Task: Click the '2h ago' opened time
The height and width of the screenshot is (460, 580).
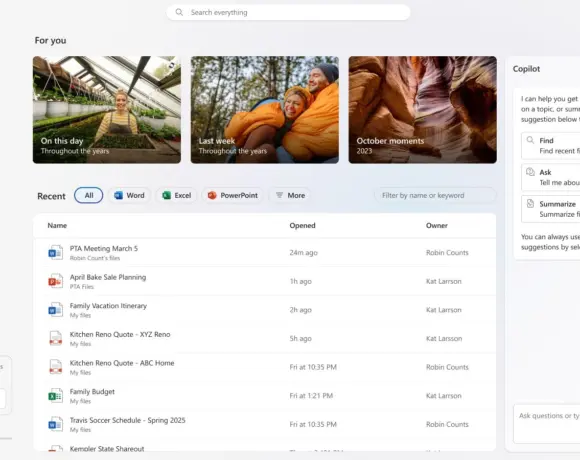Action: [x=300, y=310]
